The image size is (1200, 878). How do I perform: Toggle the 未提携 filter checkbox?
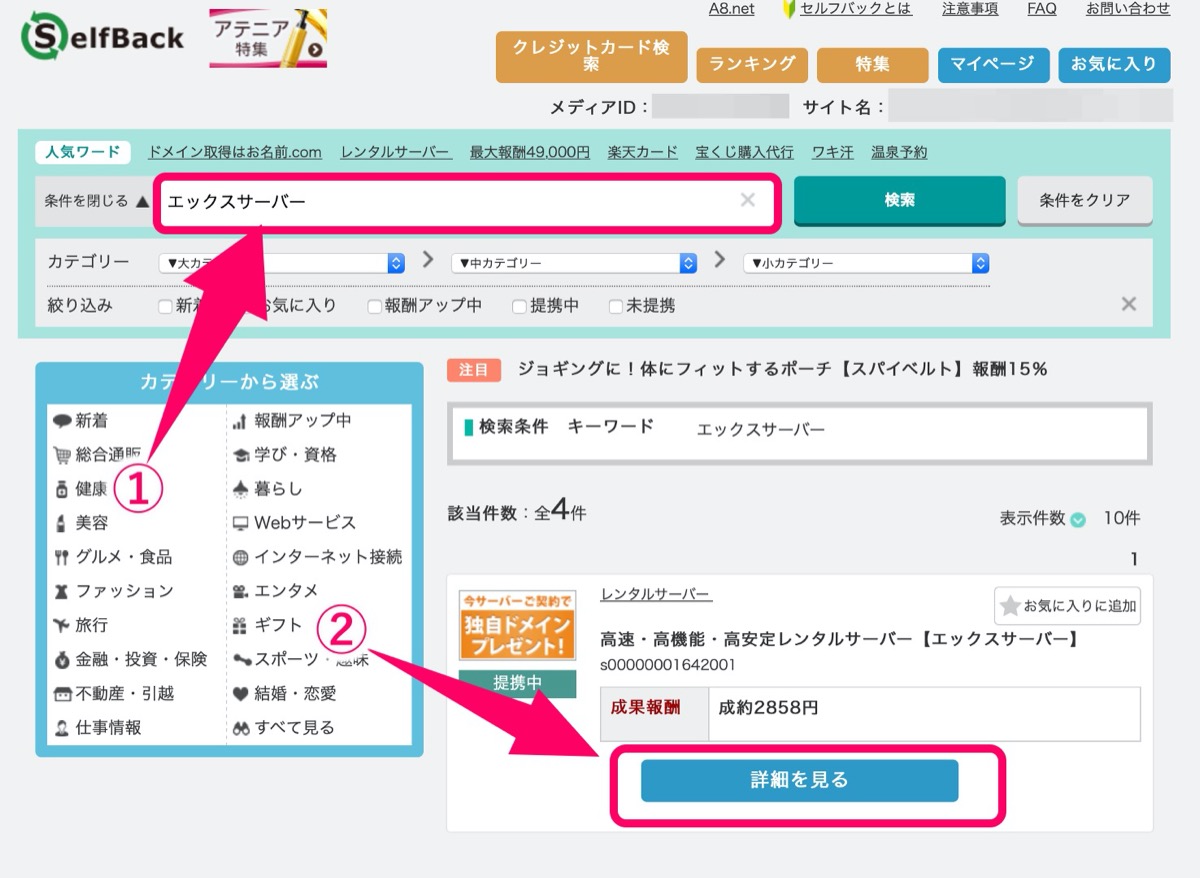click(x=616, y=306)
